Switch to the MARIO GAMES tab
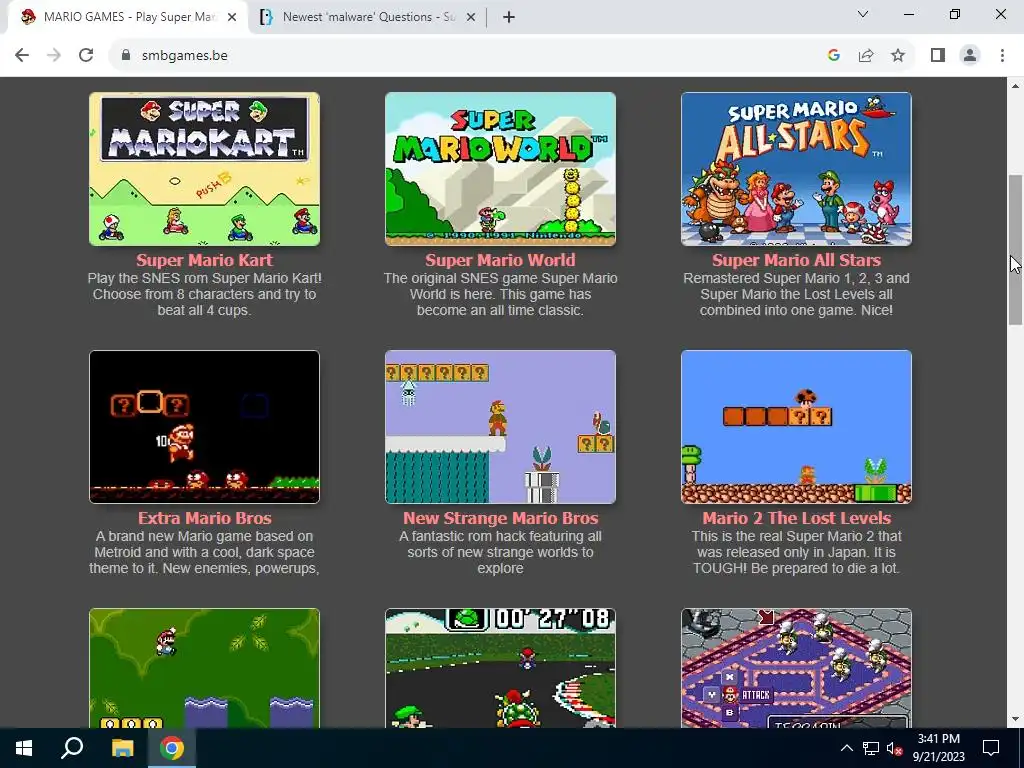This screenshot has height=768, width=1024. tap(129, 17)
